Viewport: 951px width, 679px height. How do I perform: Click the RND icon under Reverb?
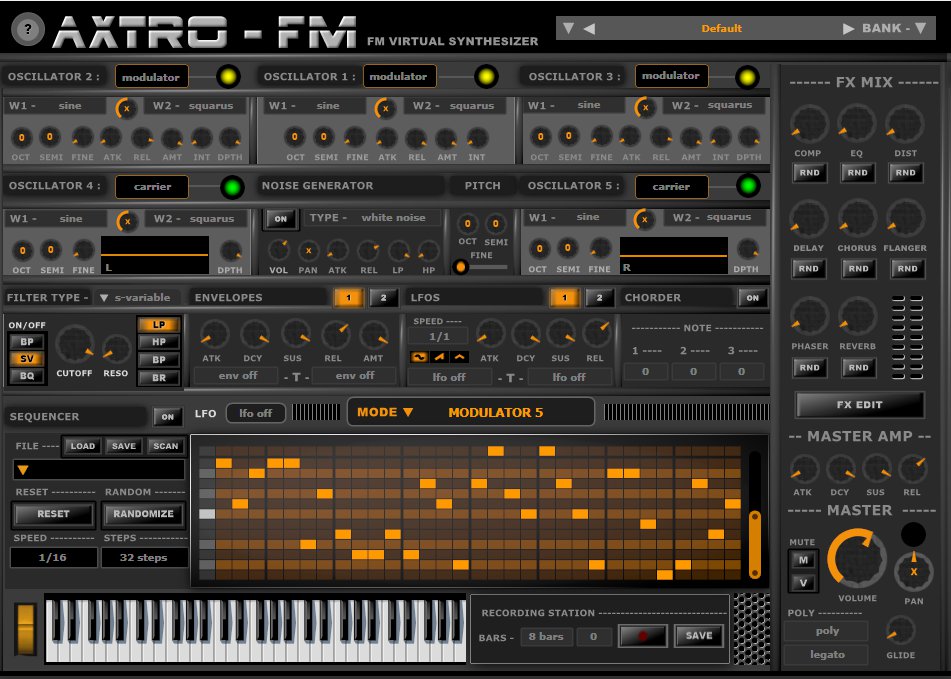(859, 368)
